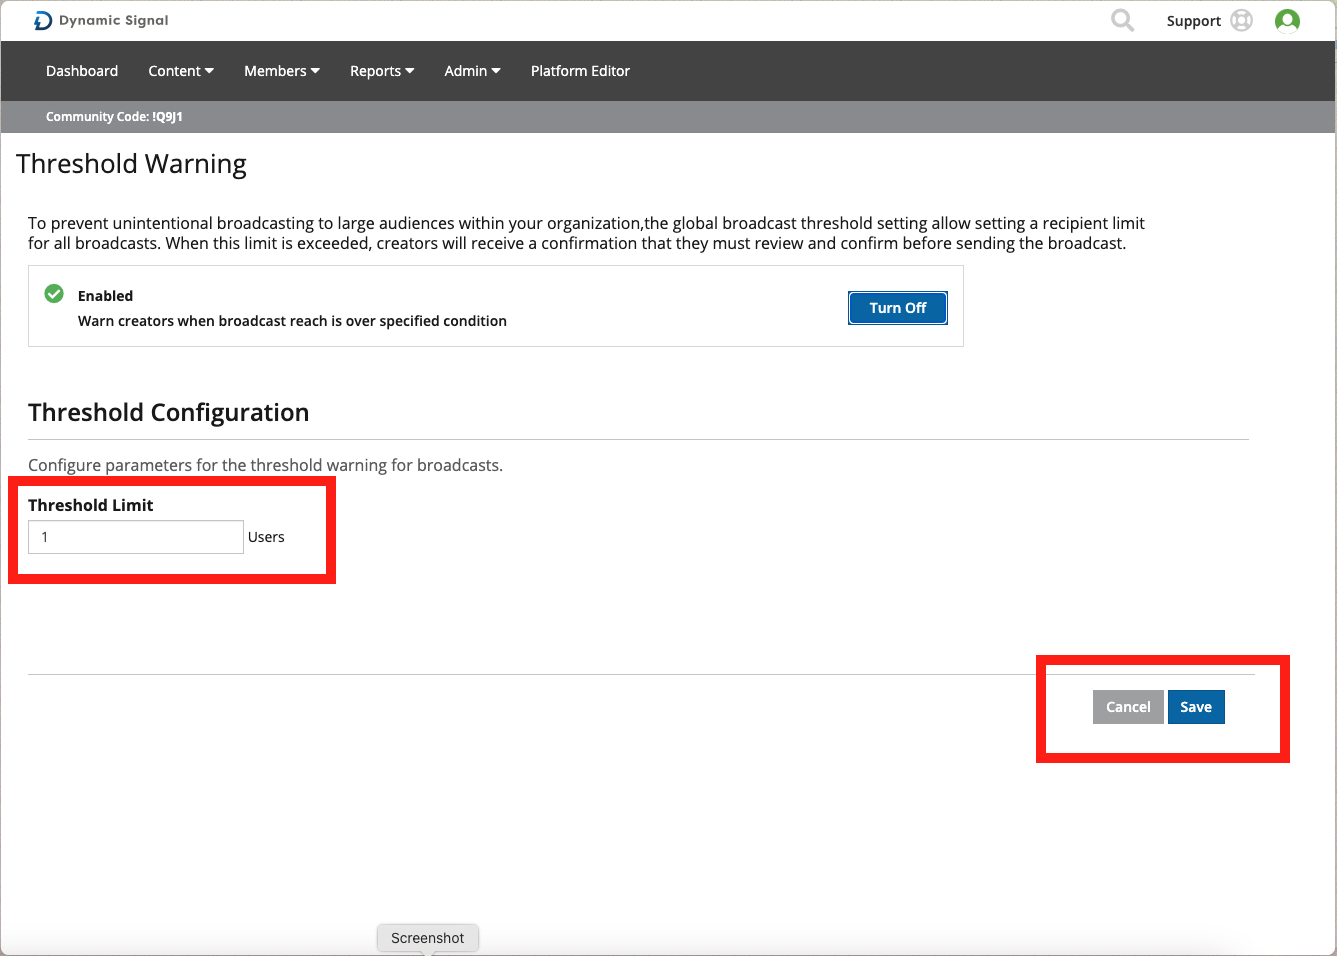Click the Dynamic Signal logo
The width and height of the screenshot is (1337, 956).
tap(101, 20)
